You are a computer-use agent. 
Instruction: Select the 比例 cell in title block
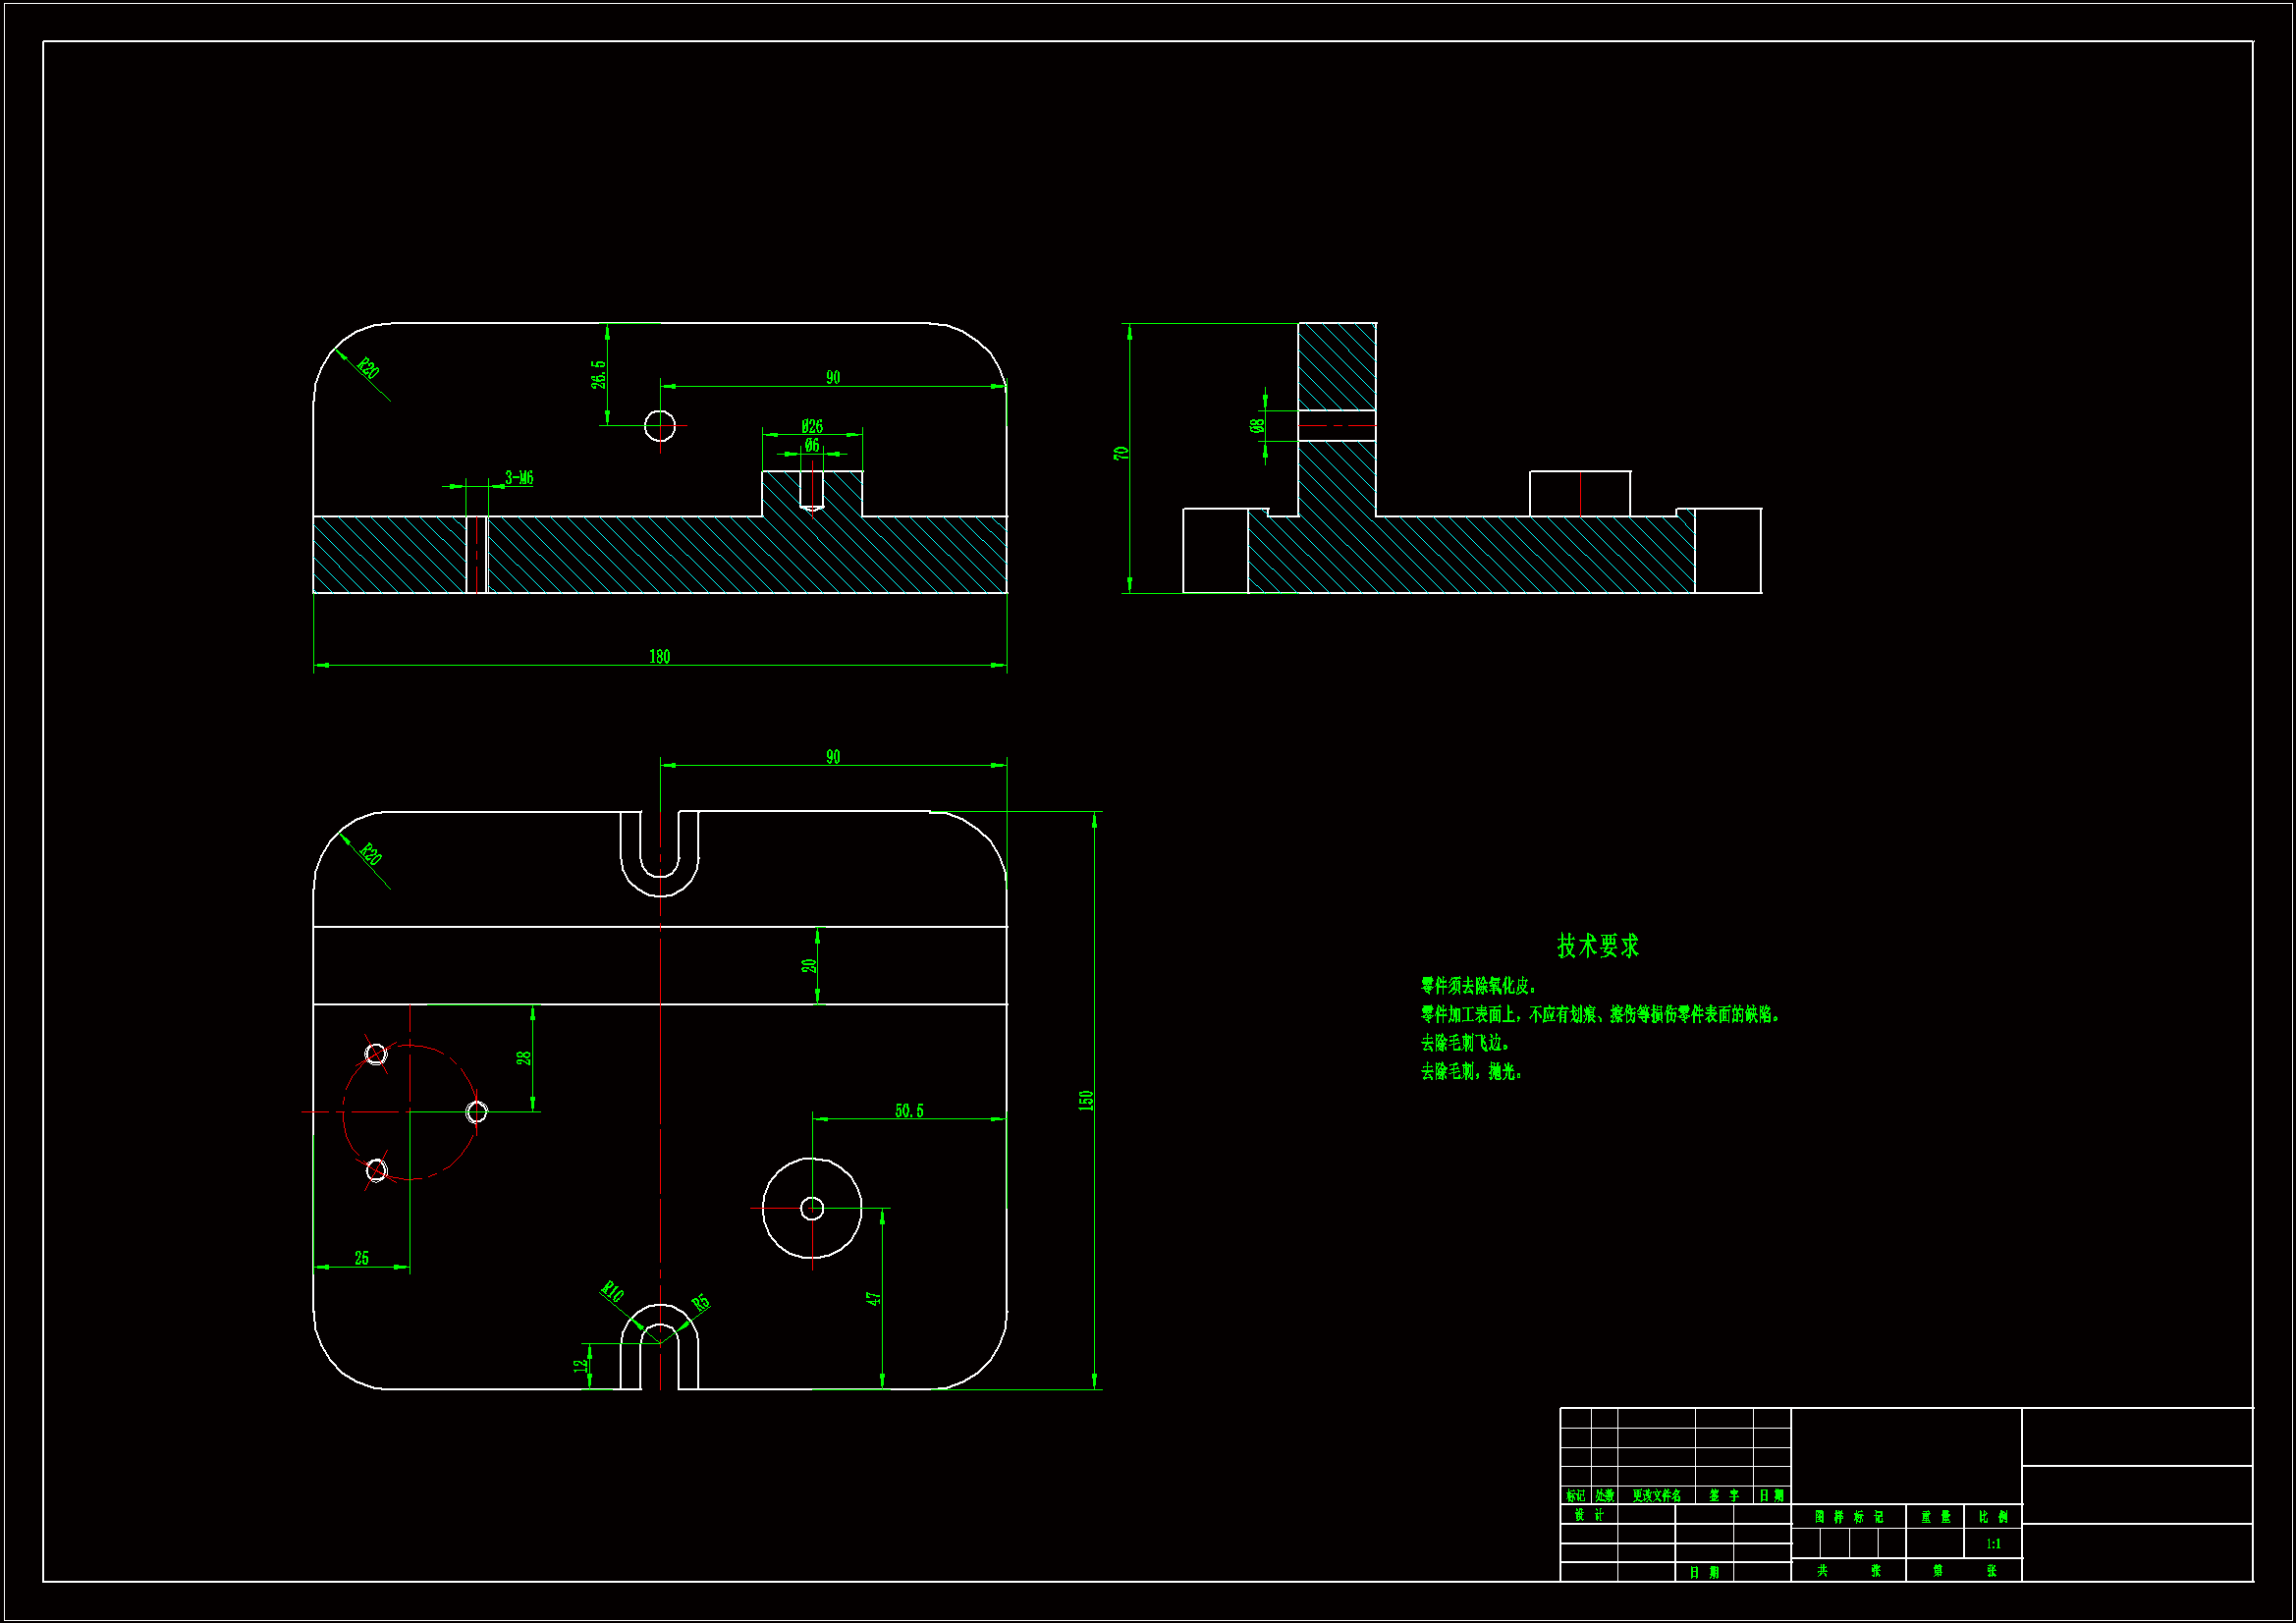tap(1993, 1517)
